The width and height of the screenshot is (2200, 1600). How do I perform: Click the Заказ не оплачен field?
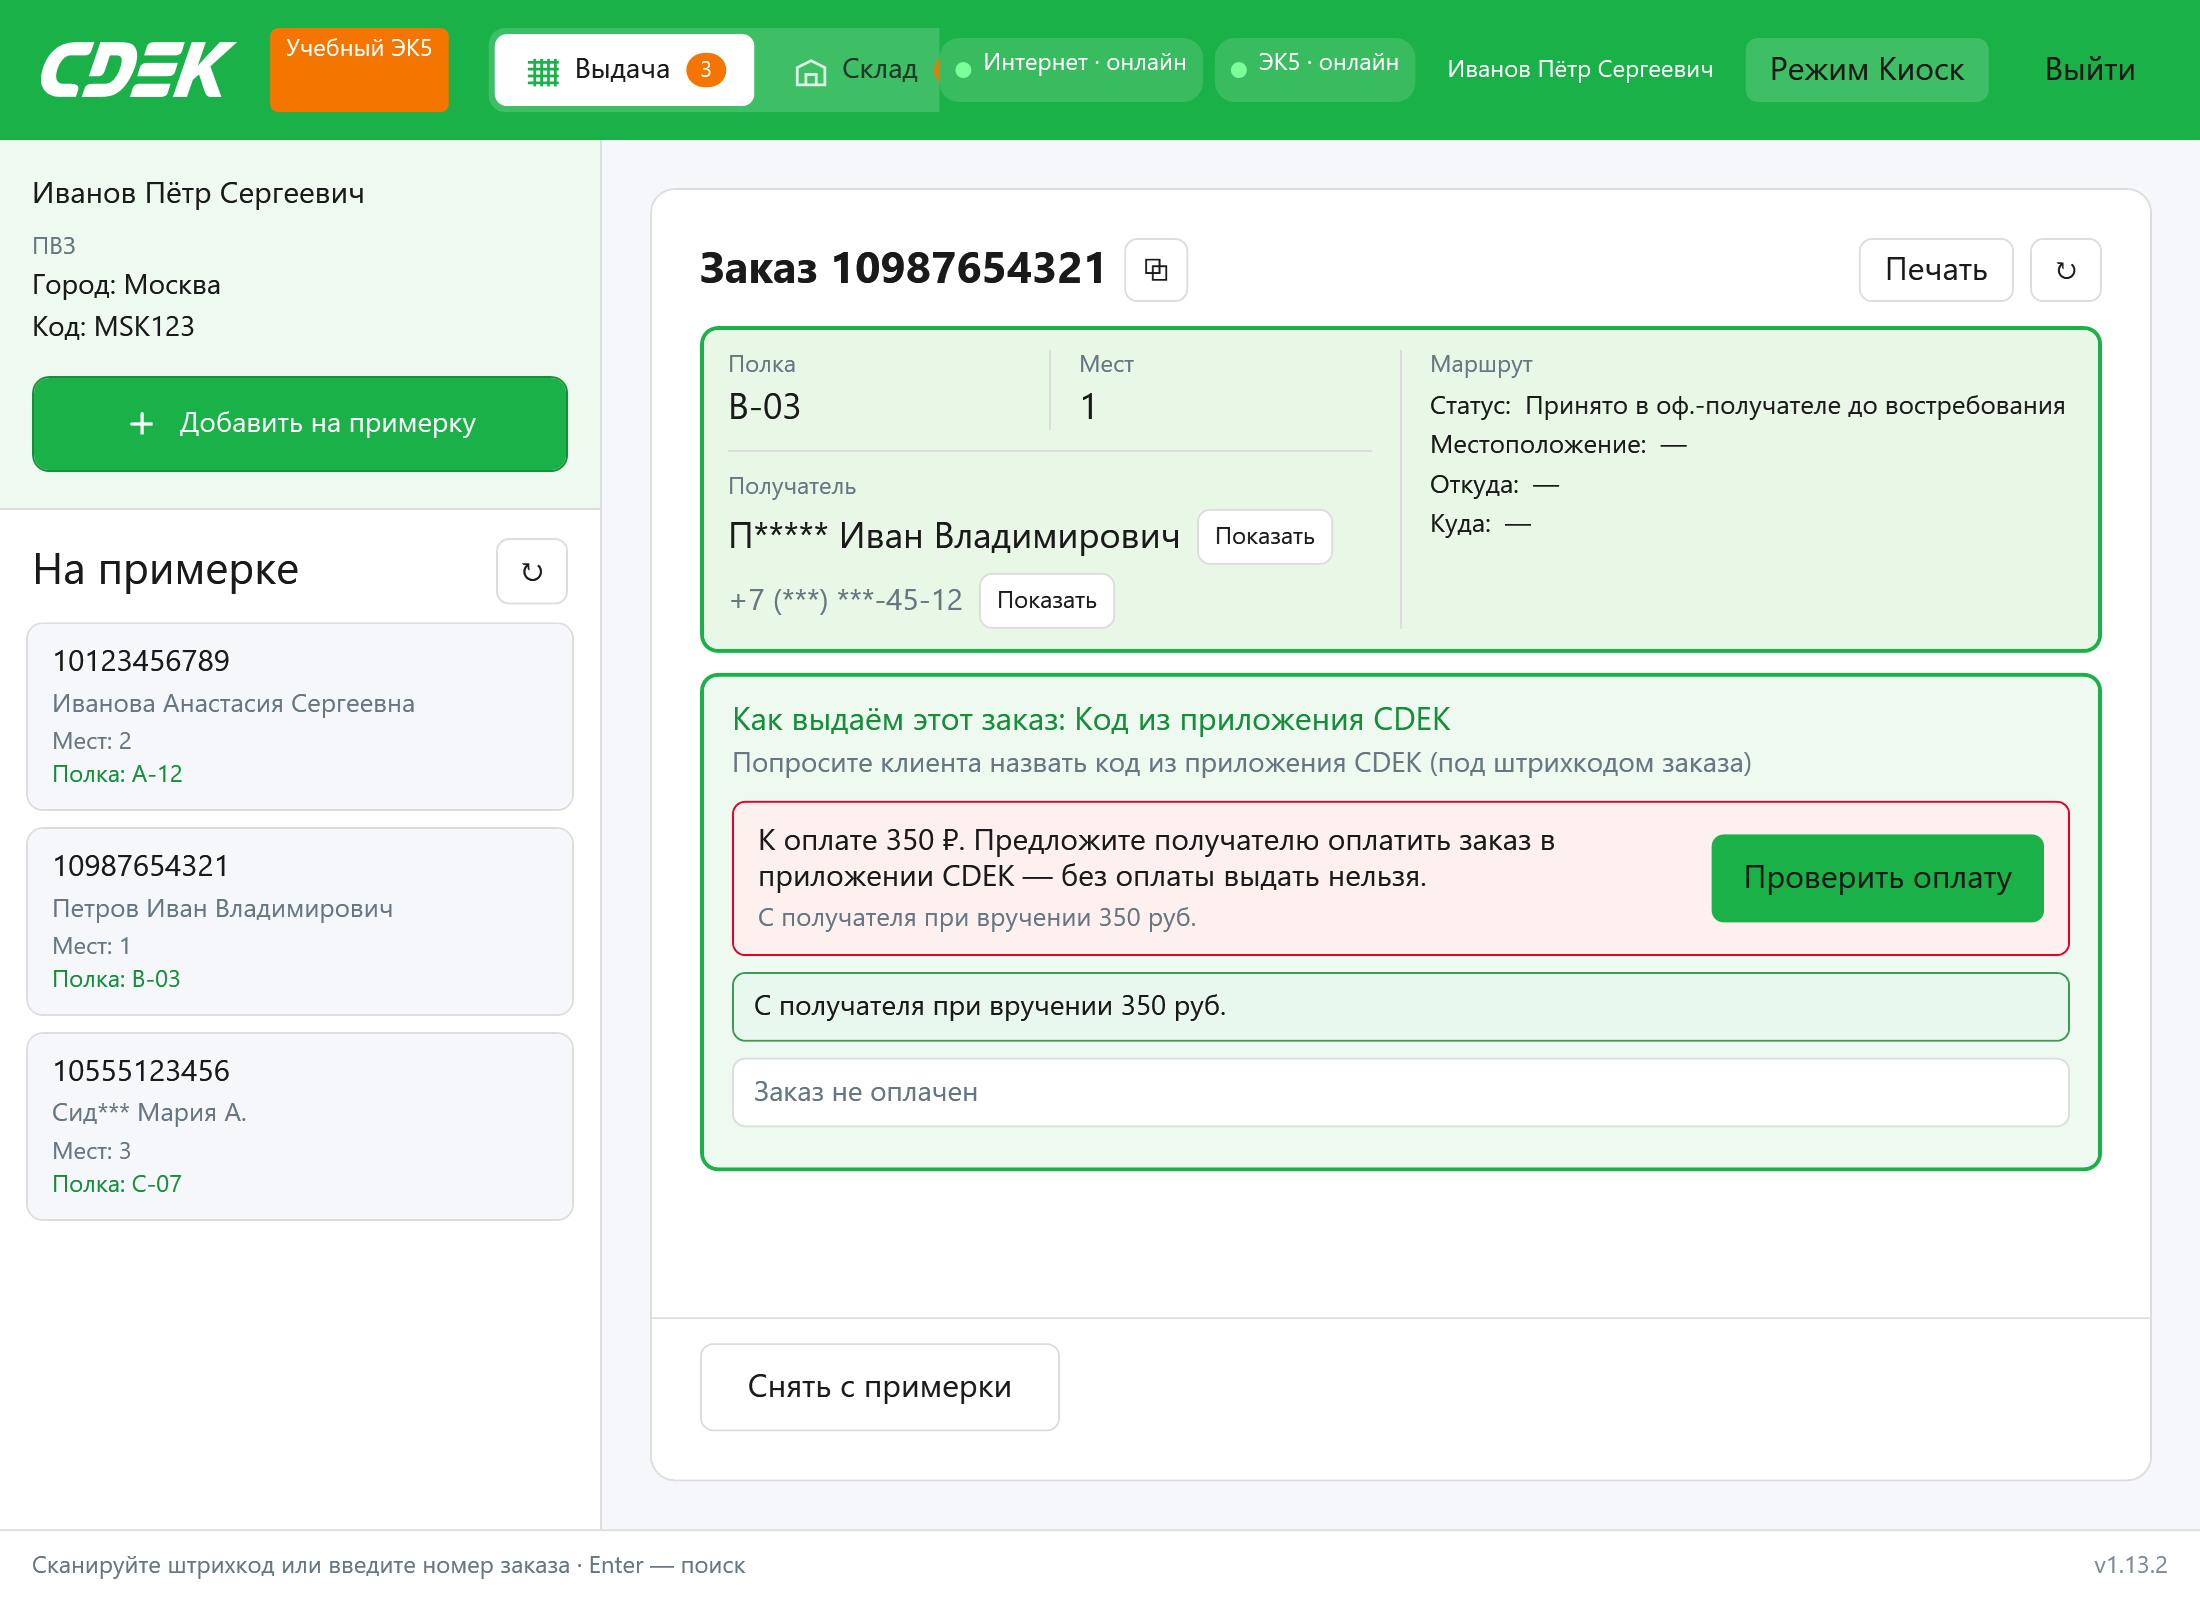(x=1400, y=1093)
